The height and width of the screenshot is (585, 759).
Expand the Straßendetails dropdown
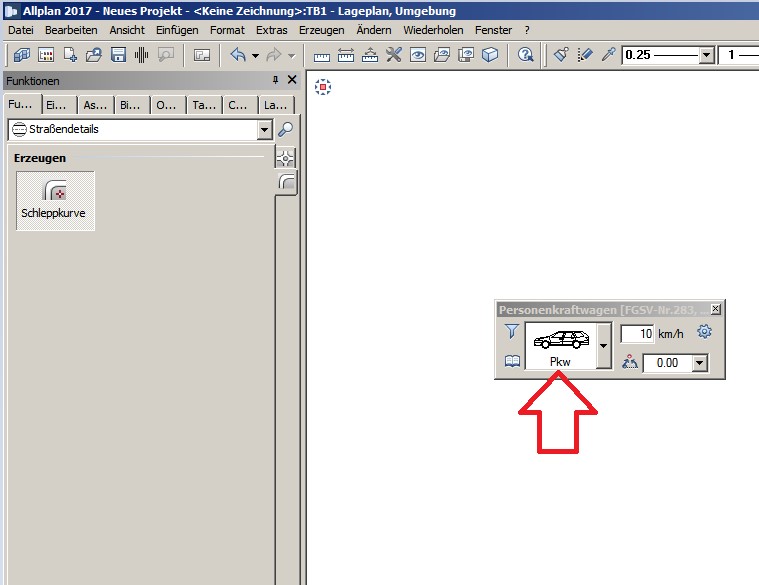coord(264,129)
